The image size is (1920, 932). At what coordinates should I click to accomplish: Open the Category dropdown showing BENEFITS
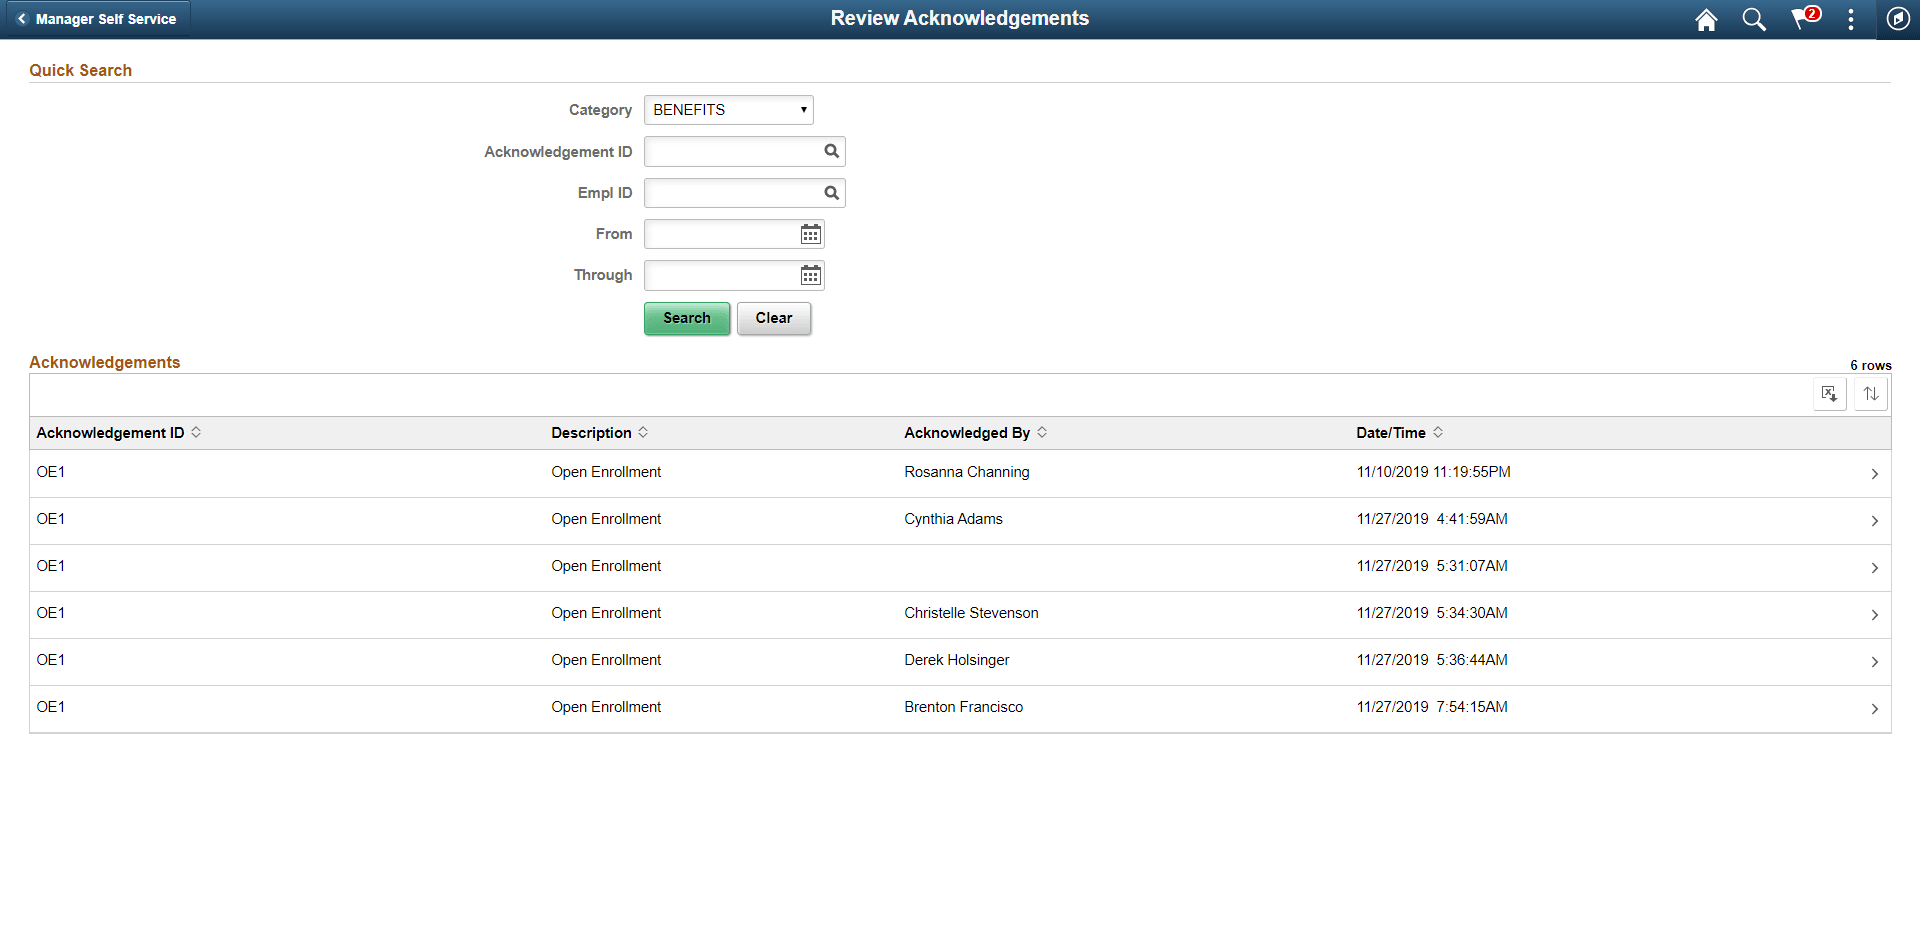tap(728, 110)
